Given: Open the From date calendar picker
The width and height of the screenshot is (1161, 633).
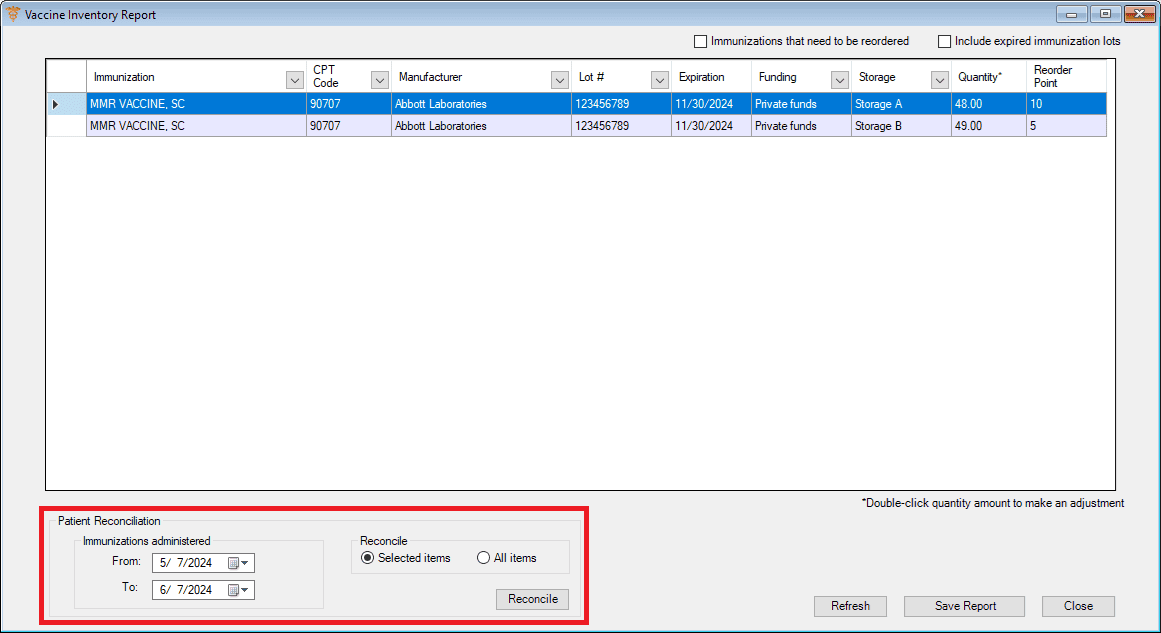Looking at the screenshot, I should pos(238,563).
